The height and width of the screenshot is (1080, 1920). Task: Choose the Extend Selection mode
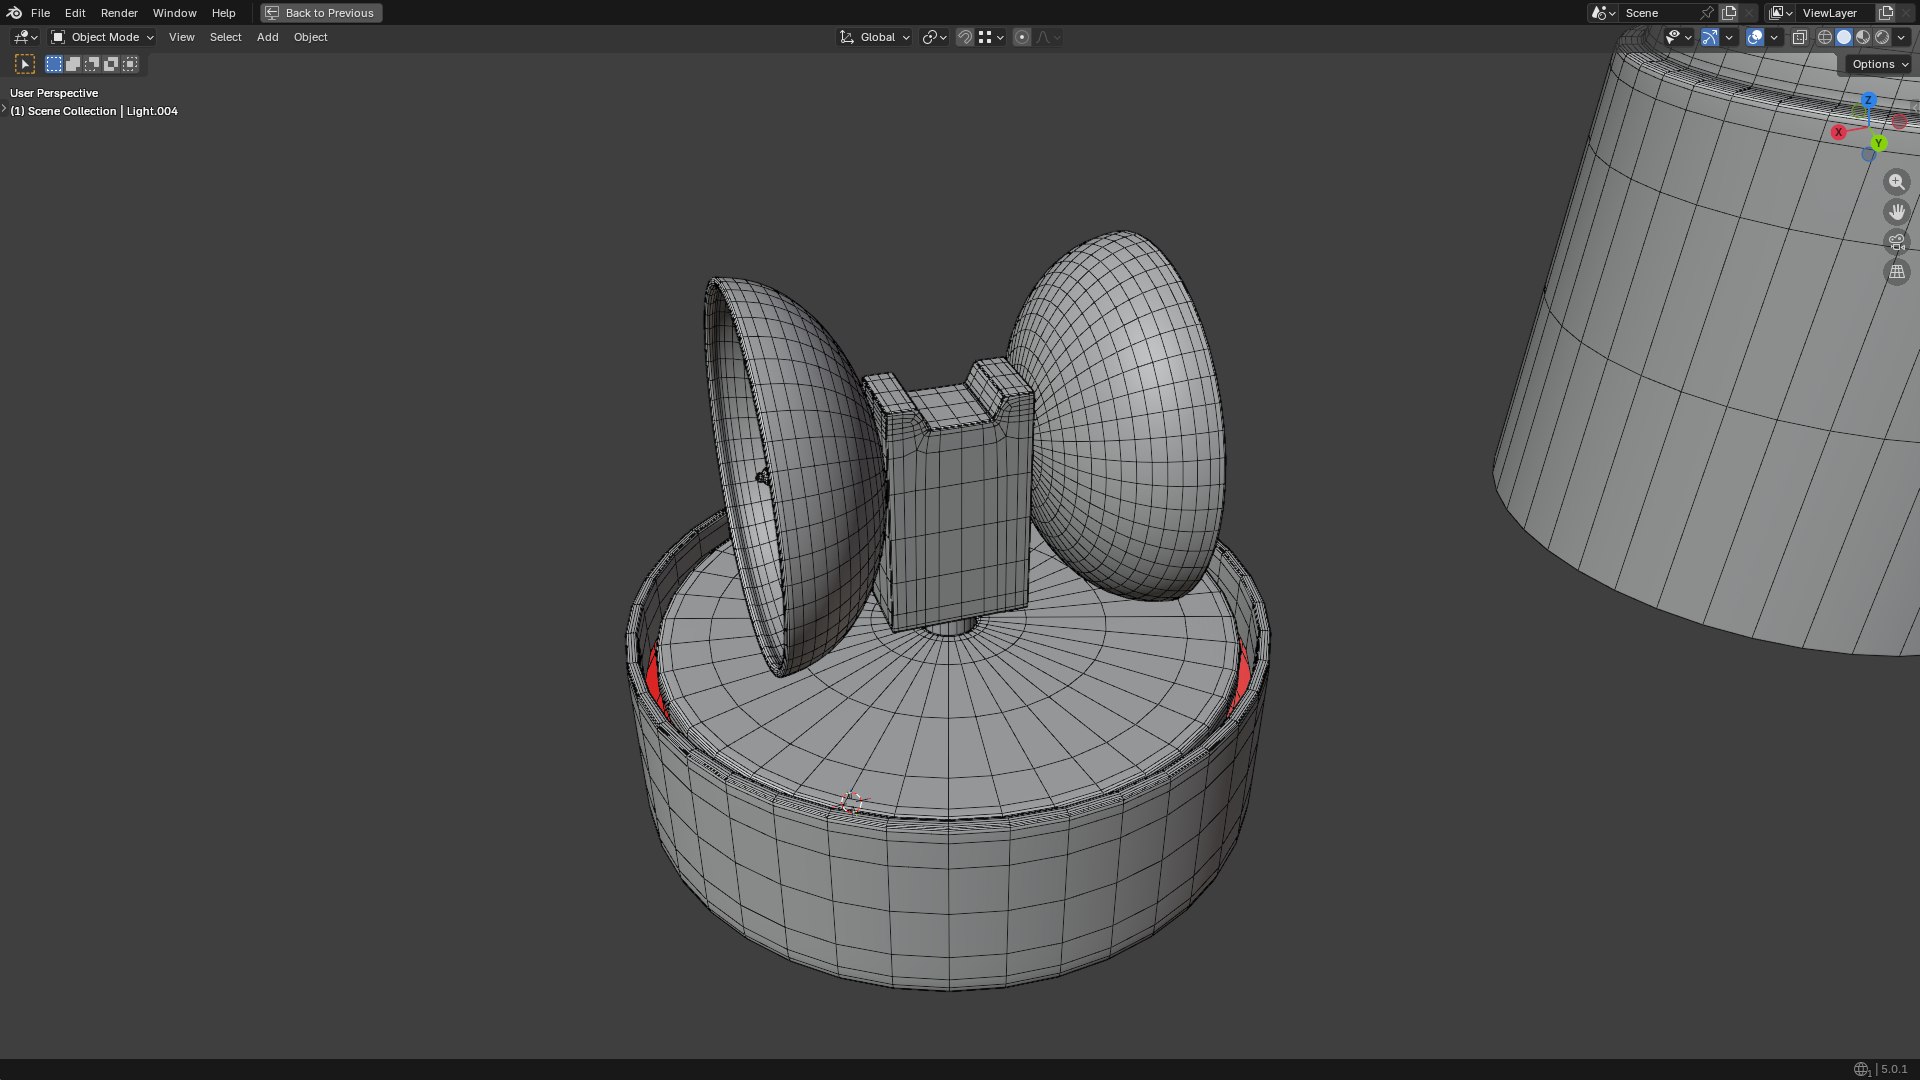click(x=73, y=64)
